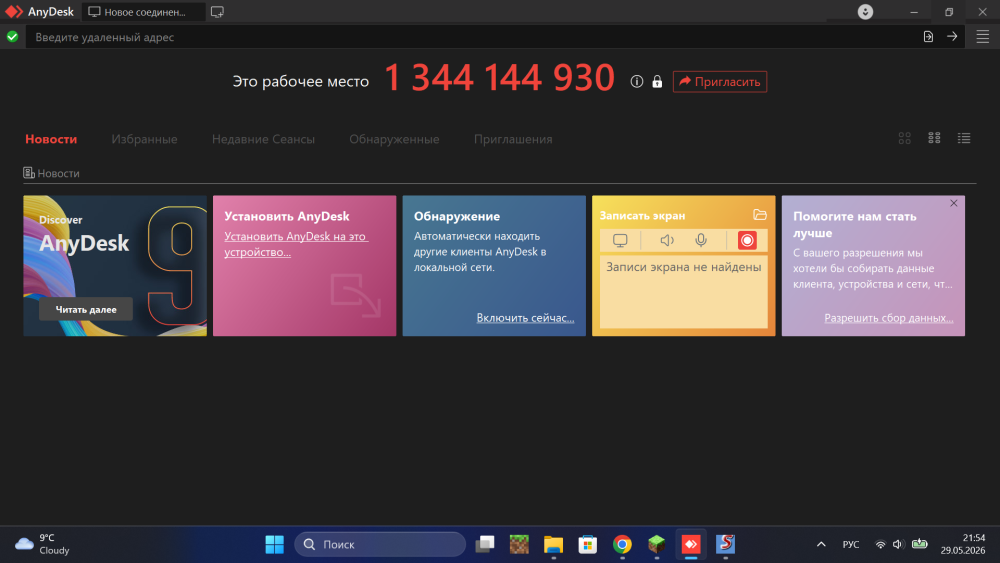Image resolution: width=1000 pixels, height=563 pixels.
Task: Click the Записи экрана не найдены text
Action: click(x=684, y=267)
